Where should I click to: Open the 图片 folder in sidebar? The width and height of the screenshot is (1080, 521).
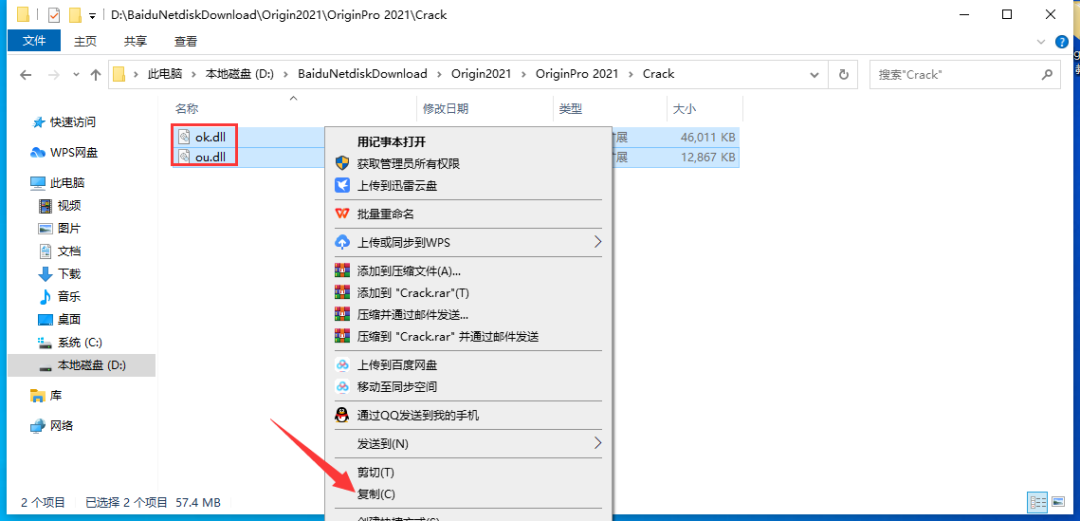(x=70, y=228)
